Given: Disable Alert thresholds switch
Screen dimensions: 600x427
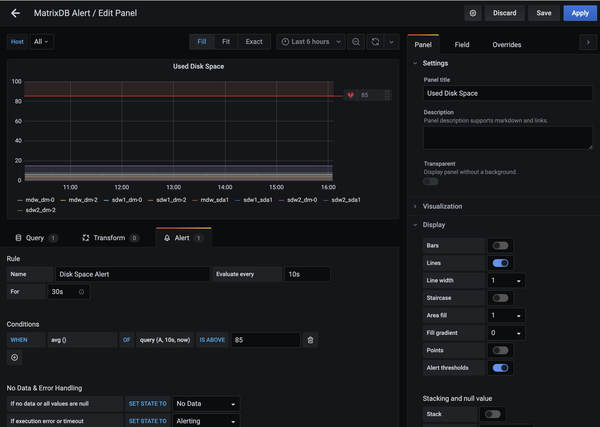Looking at the screenshot, I should click(x=500, y=368).
